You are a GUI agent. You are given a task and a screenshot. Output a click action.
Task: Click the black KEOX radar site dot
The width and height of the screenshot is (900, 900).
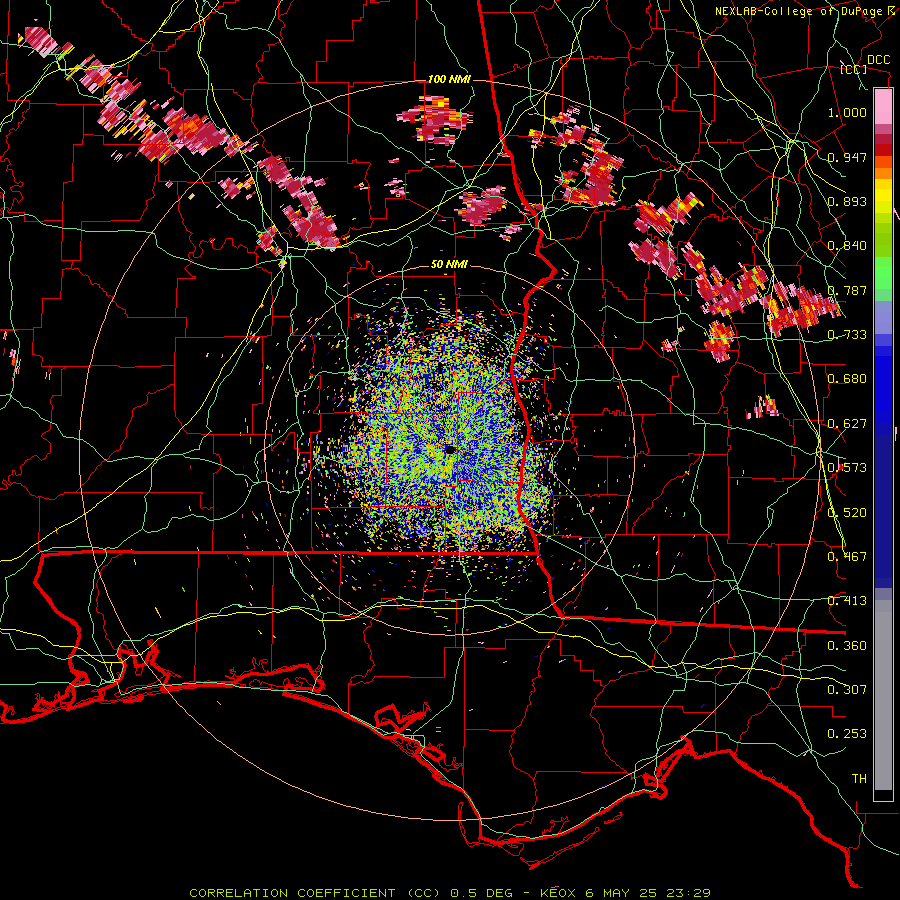pos(450,449)
